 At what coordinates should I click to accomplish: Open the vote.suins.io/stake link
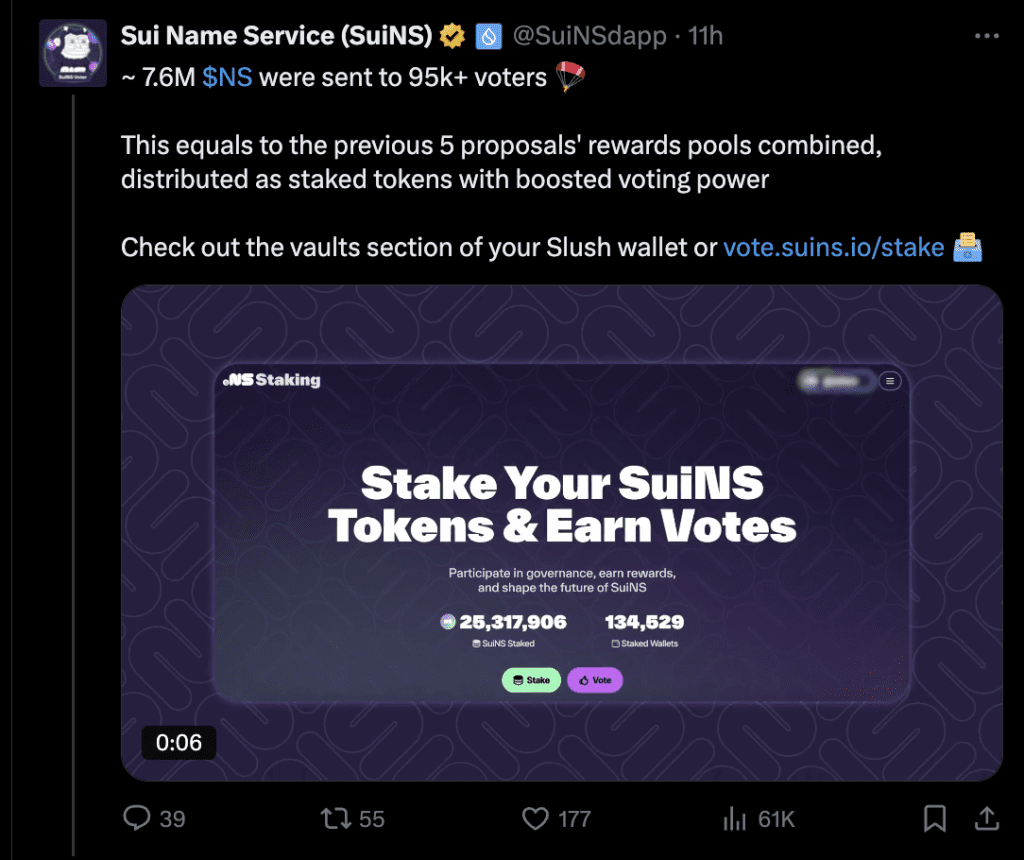[833, 247]
